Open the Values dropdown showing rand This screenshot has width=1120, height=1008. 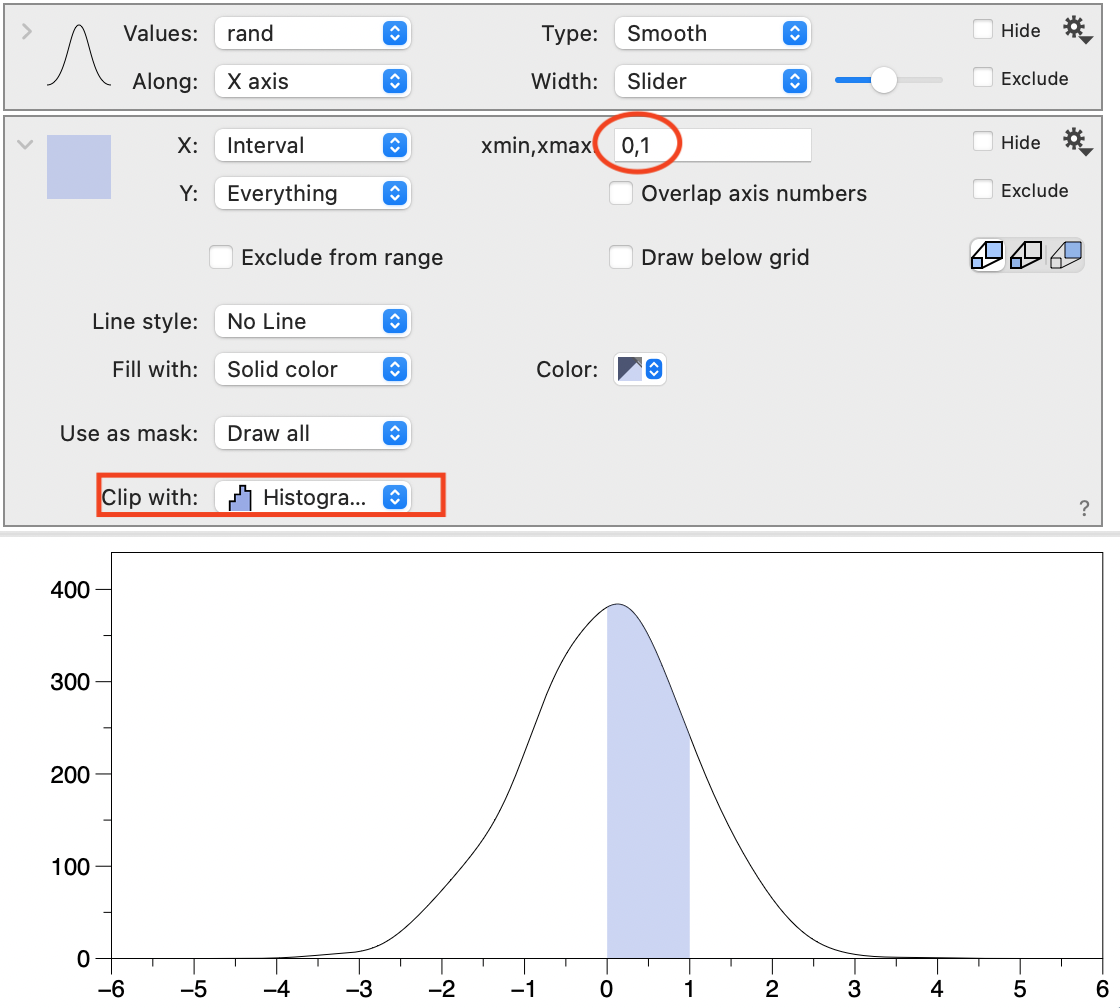click(x=312, y=33)
